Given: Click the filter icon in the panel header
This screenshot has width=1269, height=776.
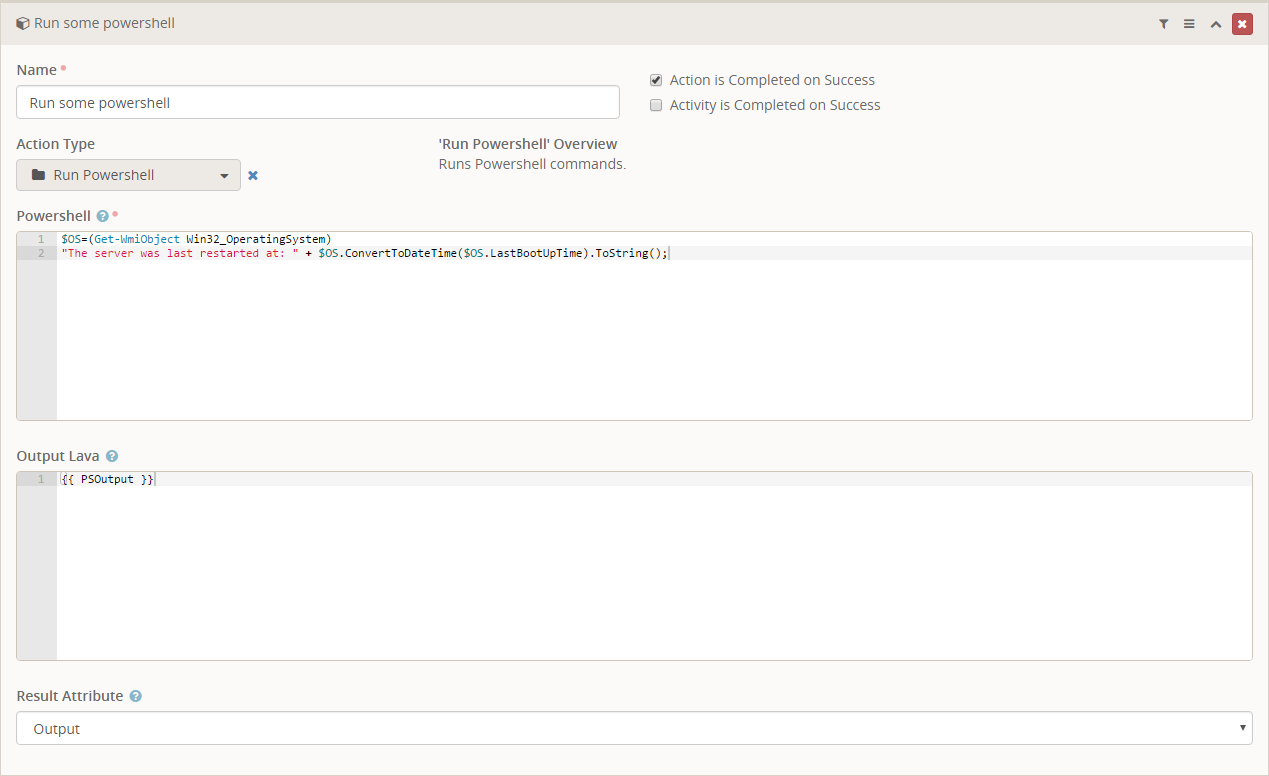Looking at the screenshot, I should pos(1163,23).
